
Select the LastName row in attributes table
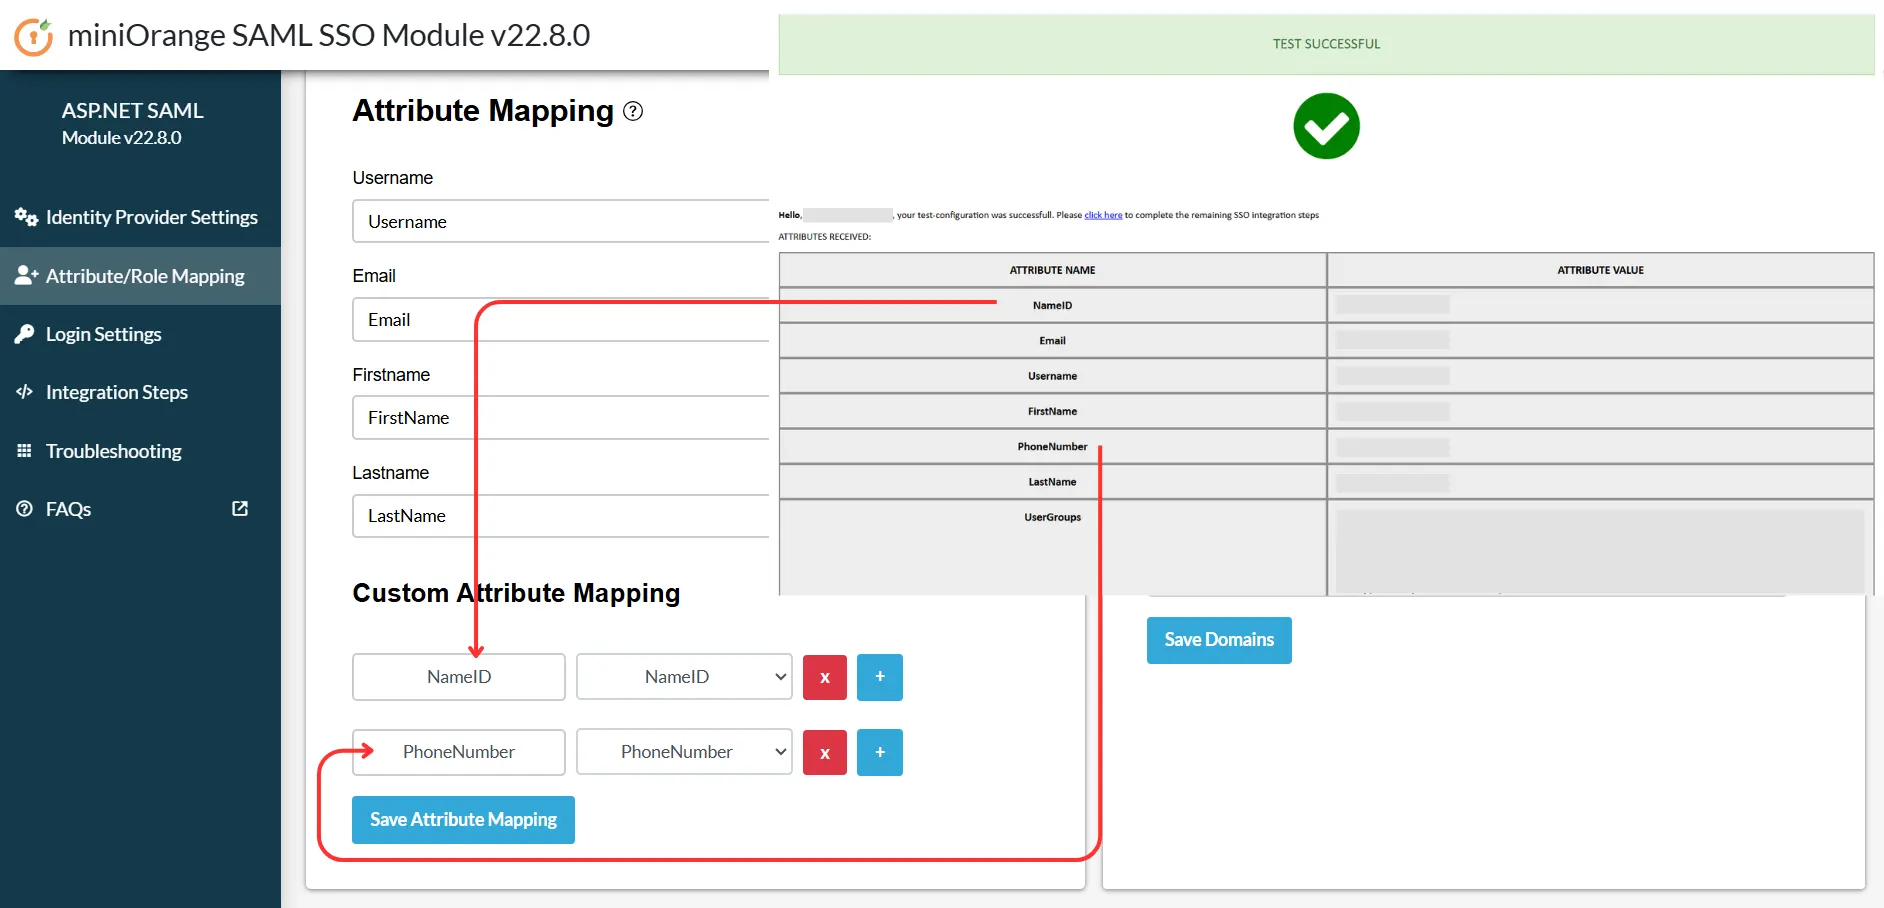point(1326,482)
